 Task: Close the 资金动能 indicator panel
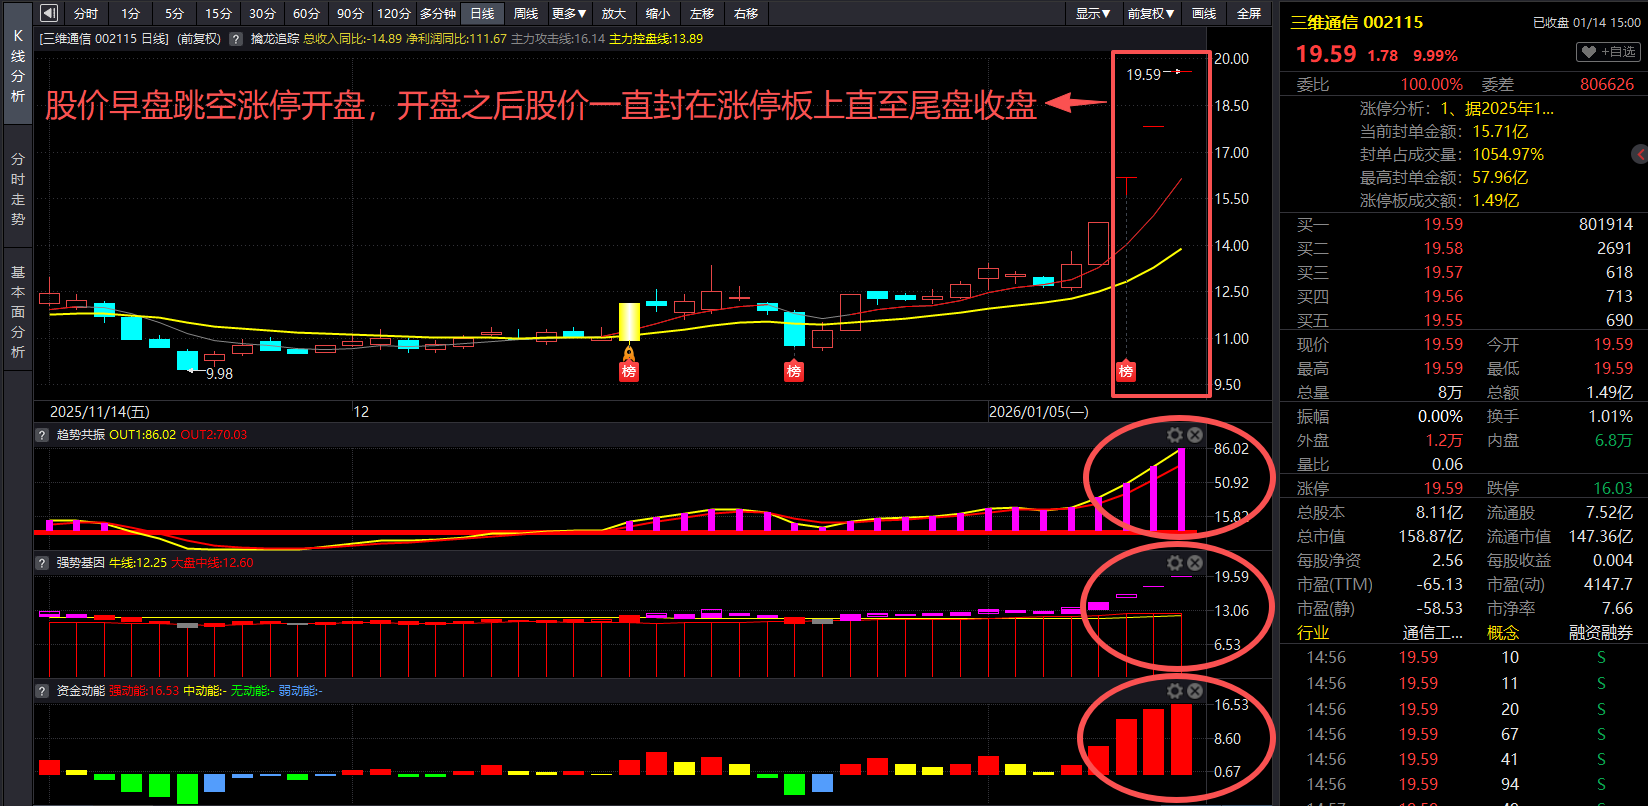click(x=1194, y=691)
